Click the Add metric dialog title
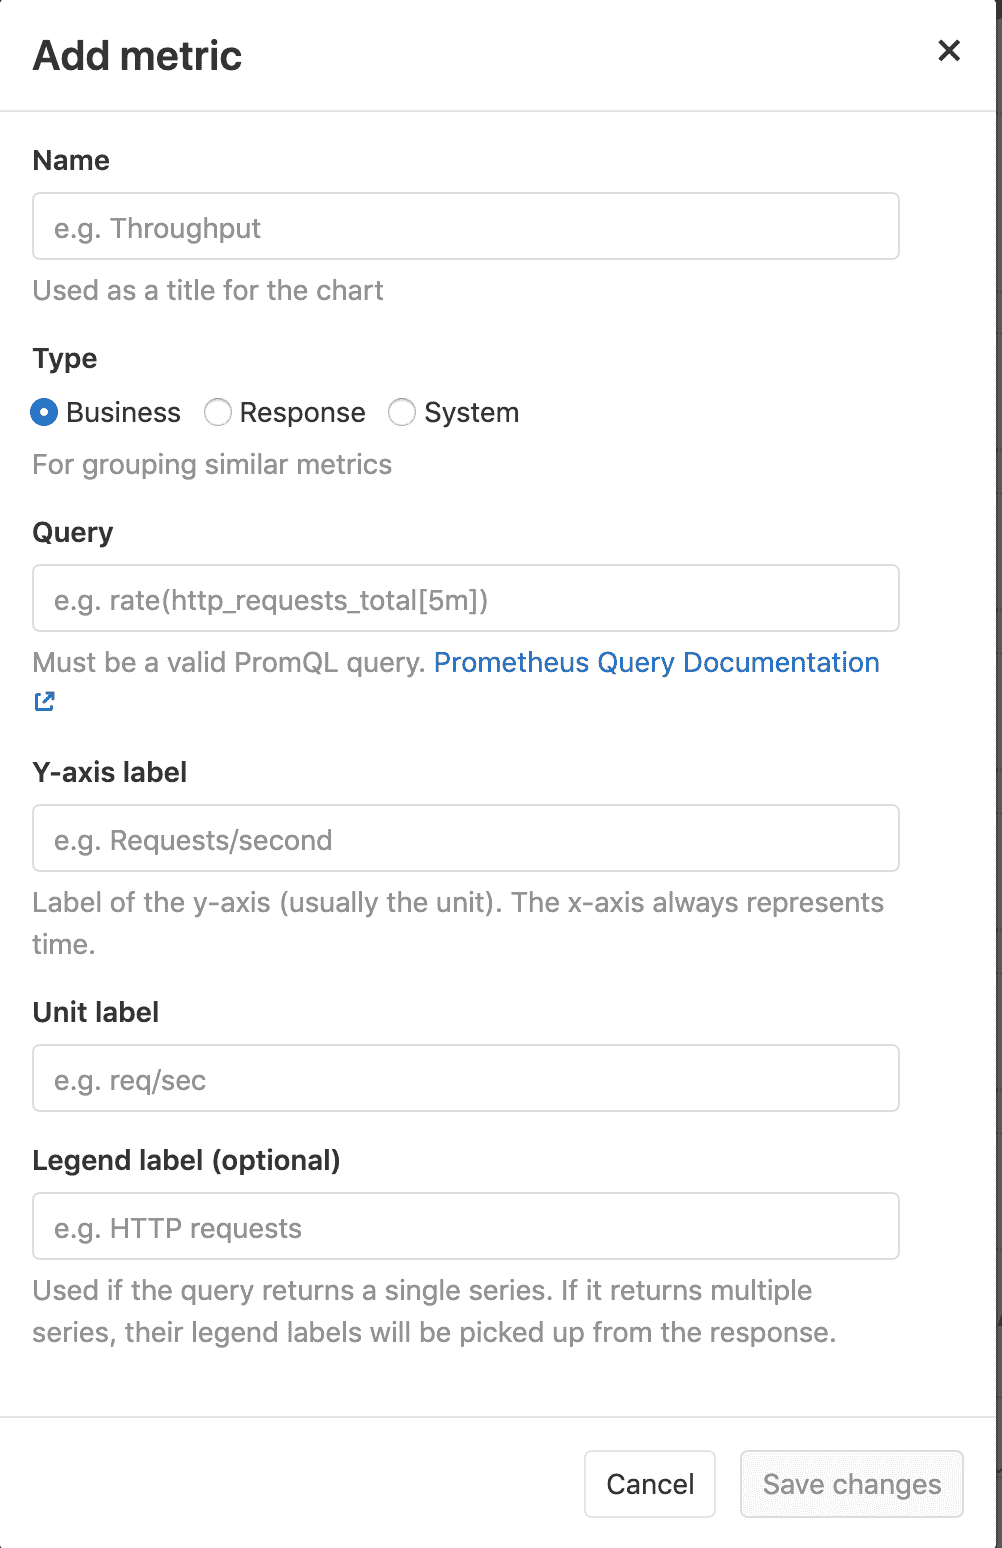This screenshot has height=1548, width=1002. click(138, 56)
